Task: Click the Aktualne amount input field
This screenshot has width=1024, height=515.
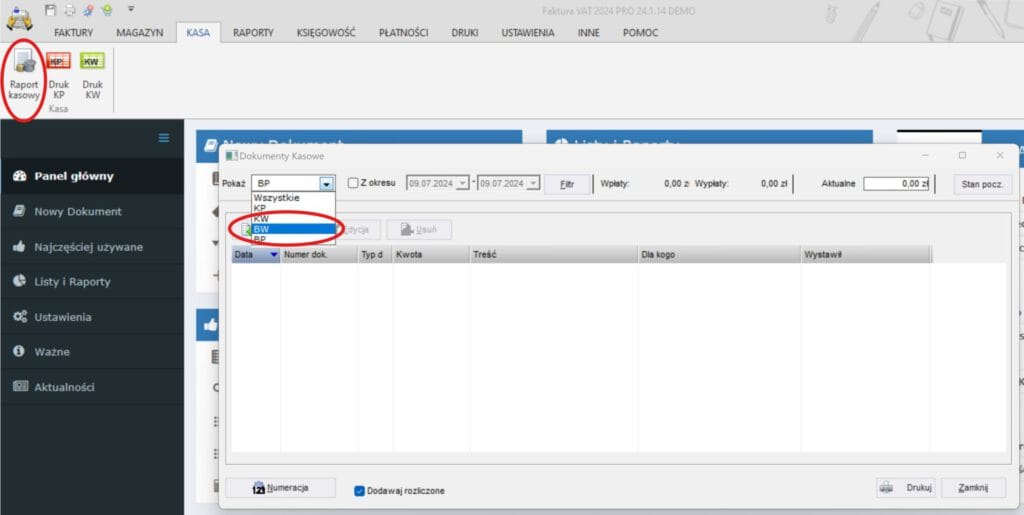Action: tap(897, 184)
